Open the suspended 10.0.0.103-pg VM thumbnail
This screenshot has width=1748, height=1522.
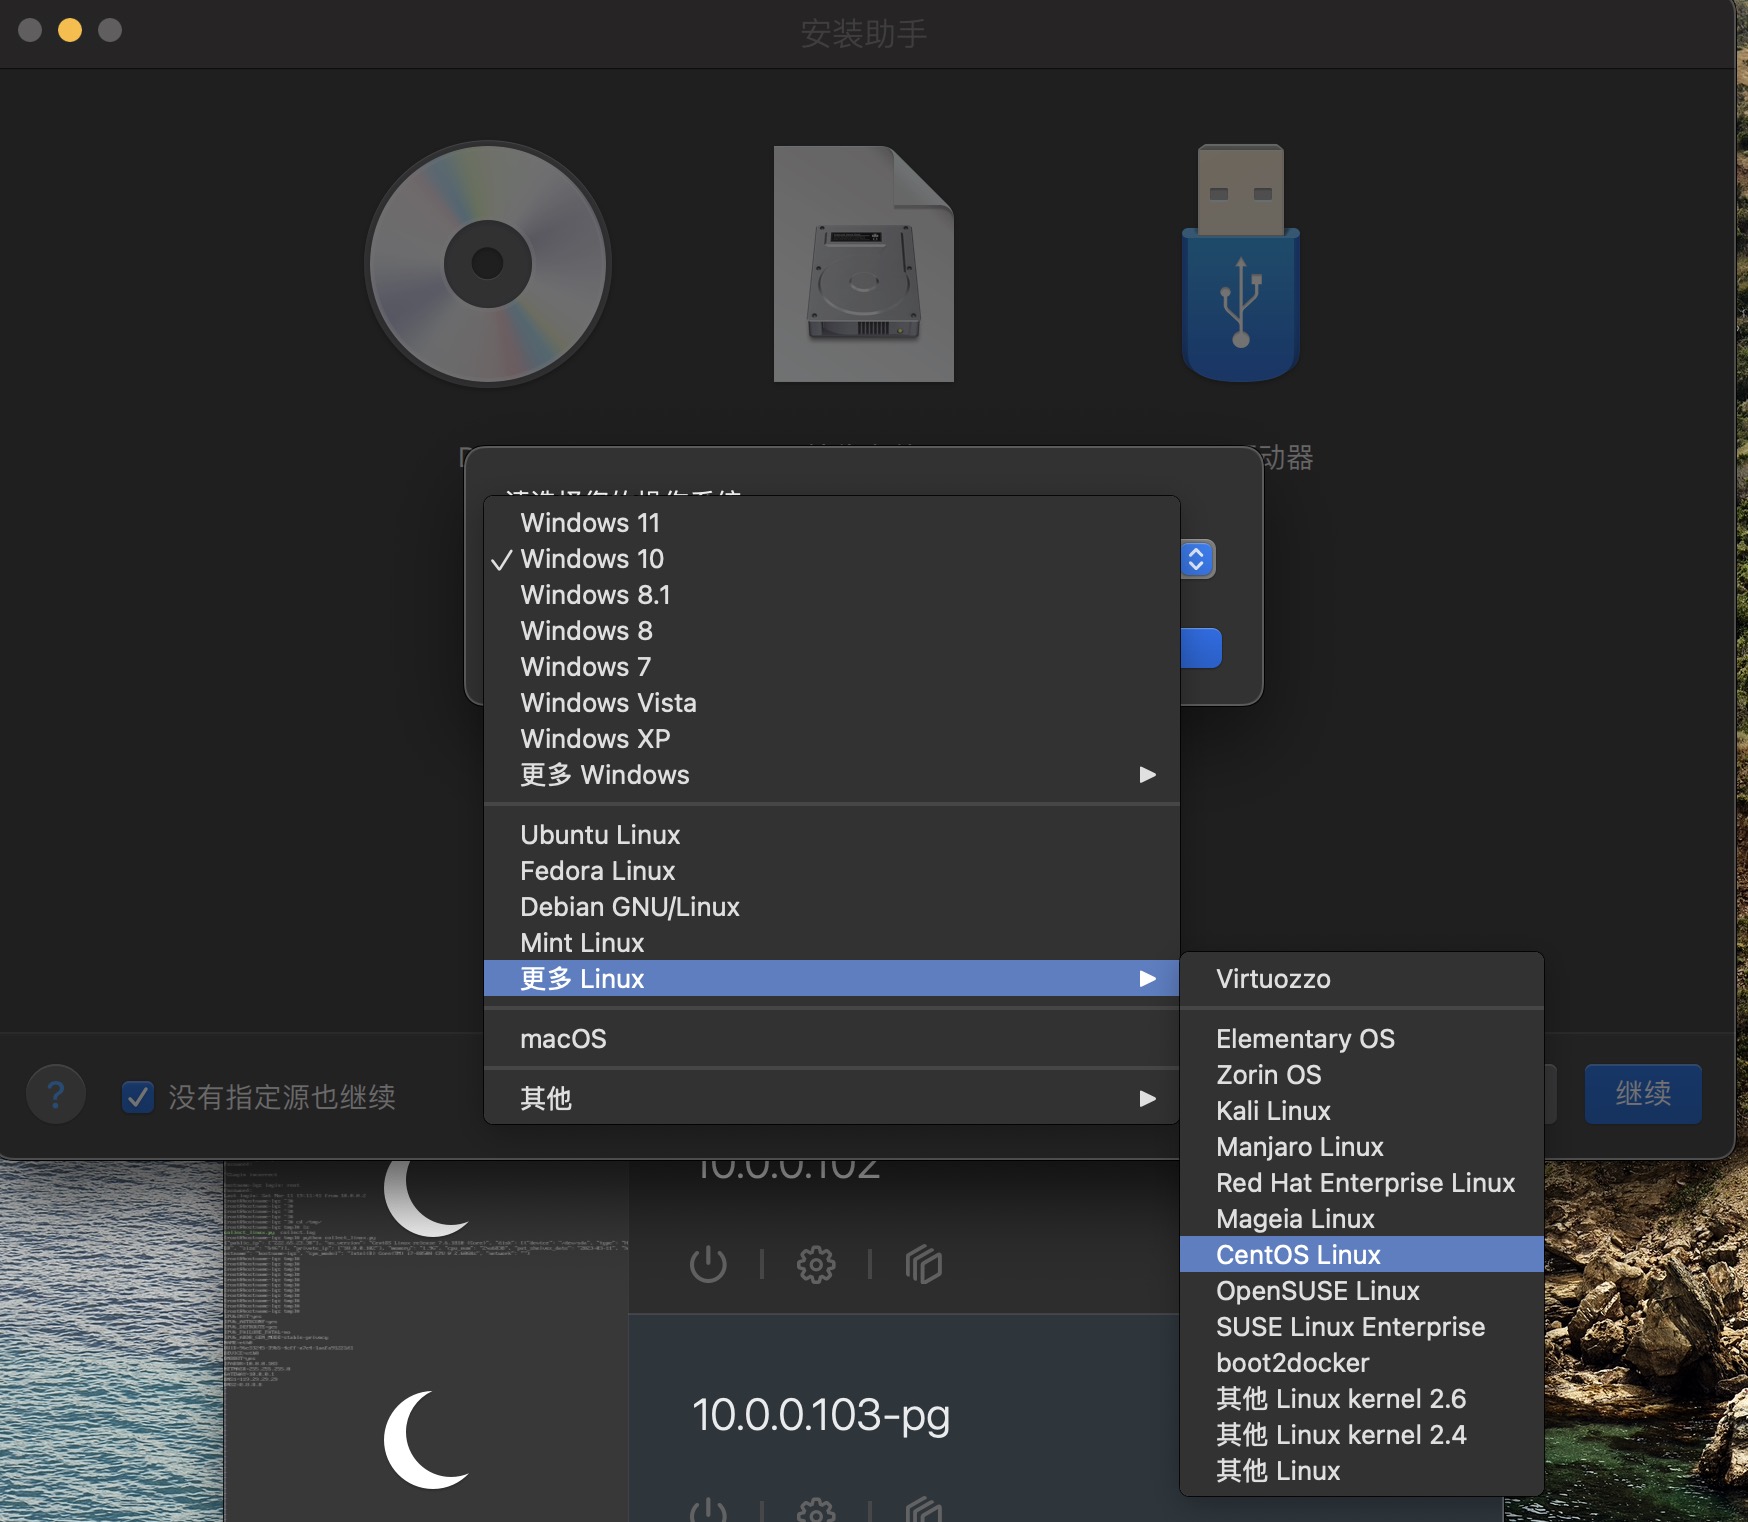pyautogui.click(x=427, y=1438)
